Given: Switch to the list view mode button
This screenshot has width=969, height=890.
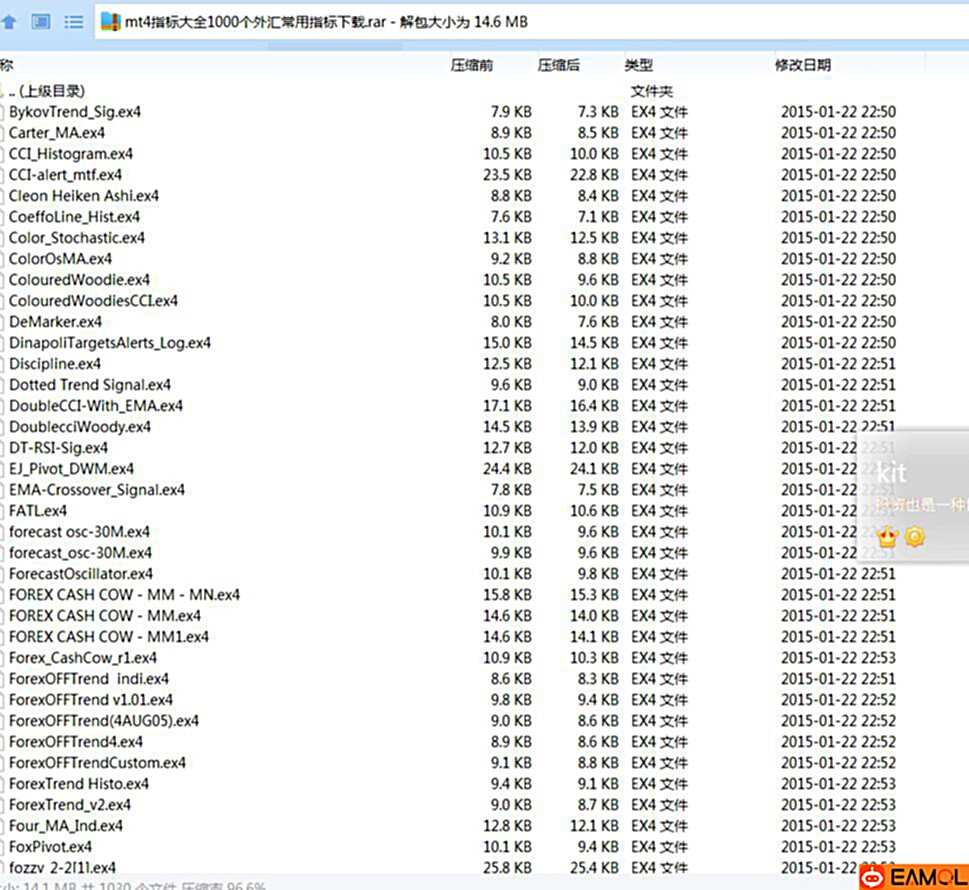Looking at the screenshot, I should (x=74, y=22).
